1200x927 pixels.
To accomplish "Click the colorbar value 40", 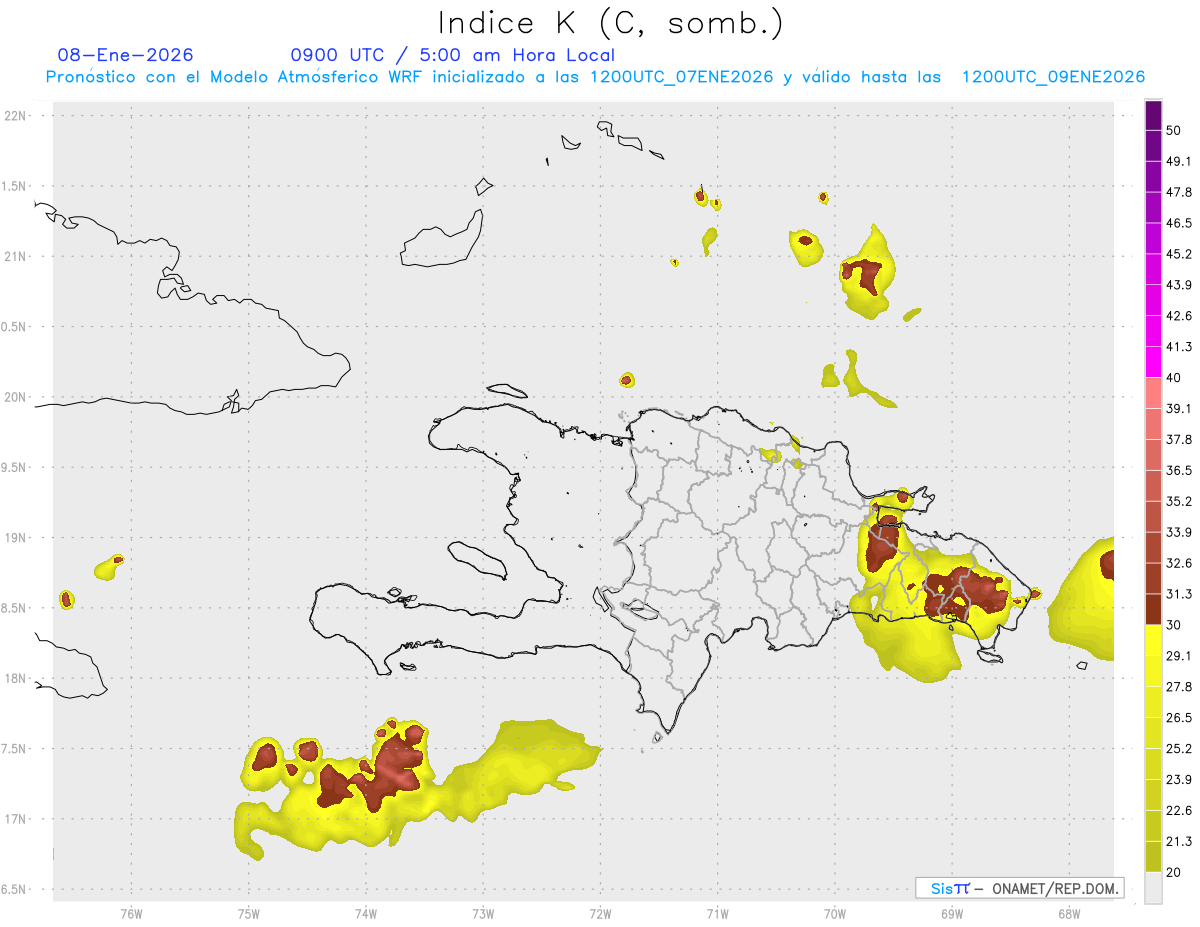I will coord(1175,378).
